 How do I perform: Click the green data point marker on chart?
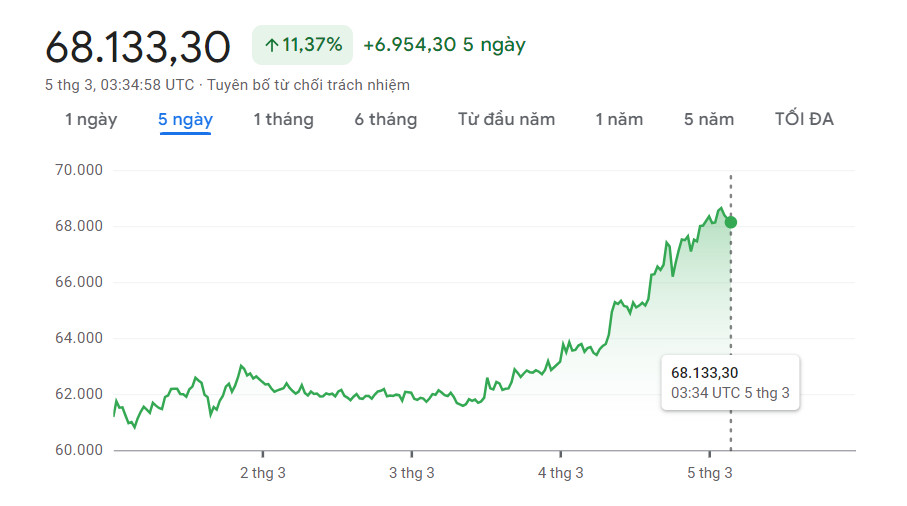coord(731,222)
